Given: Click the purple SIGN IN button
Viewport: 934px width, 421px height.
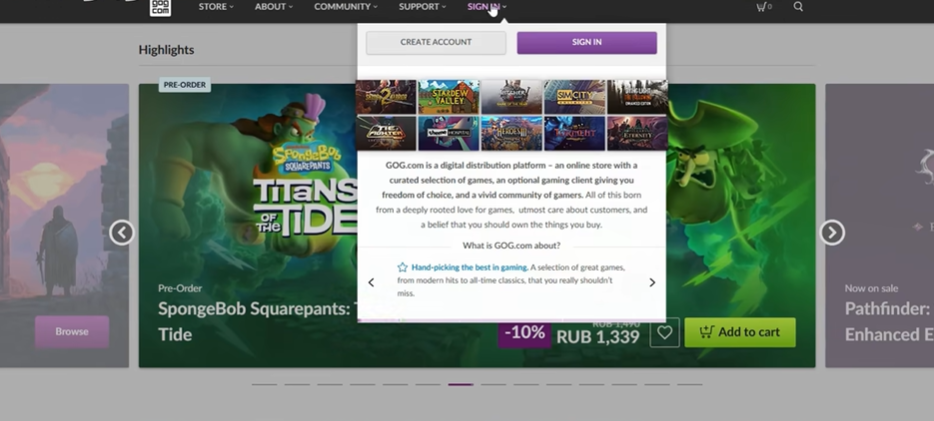Looking at the screenshot, I should (587, 42).
